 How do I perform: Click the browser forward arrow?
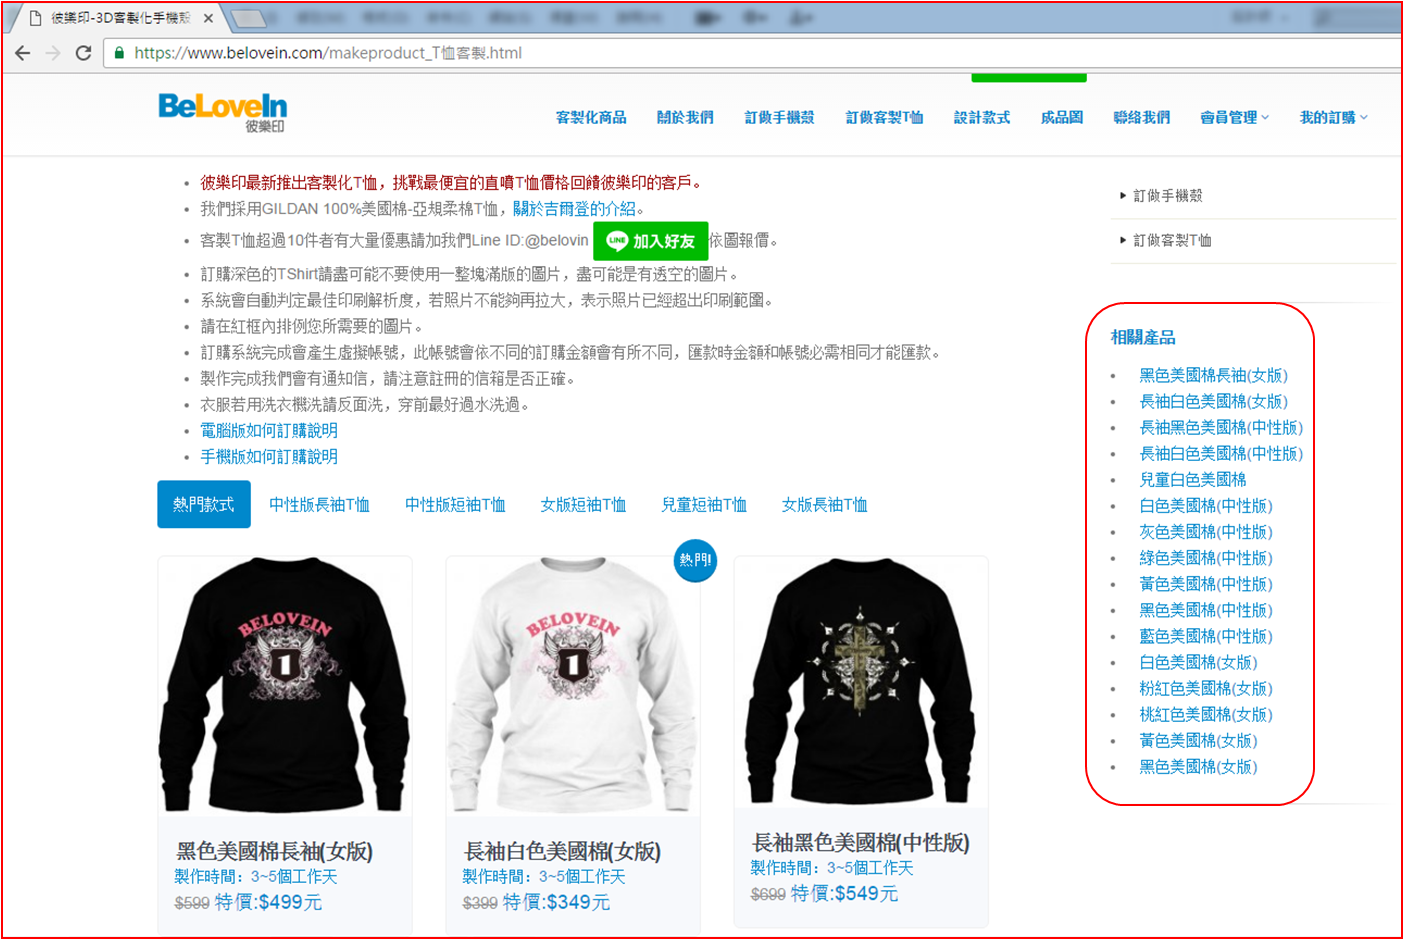(53, 53)
